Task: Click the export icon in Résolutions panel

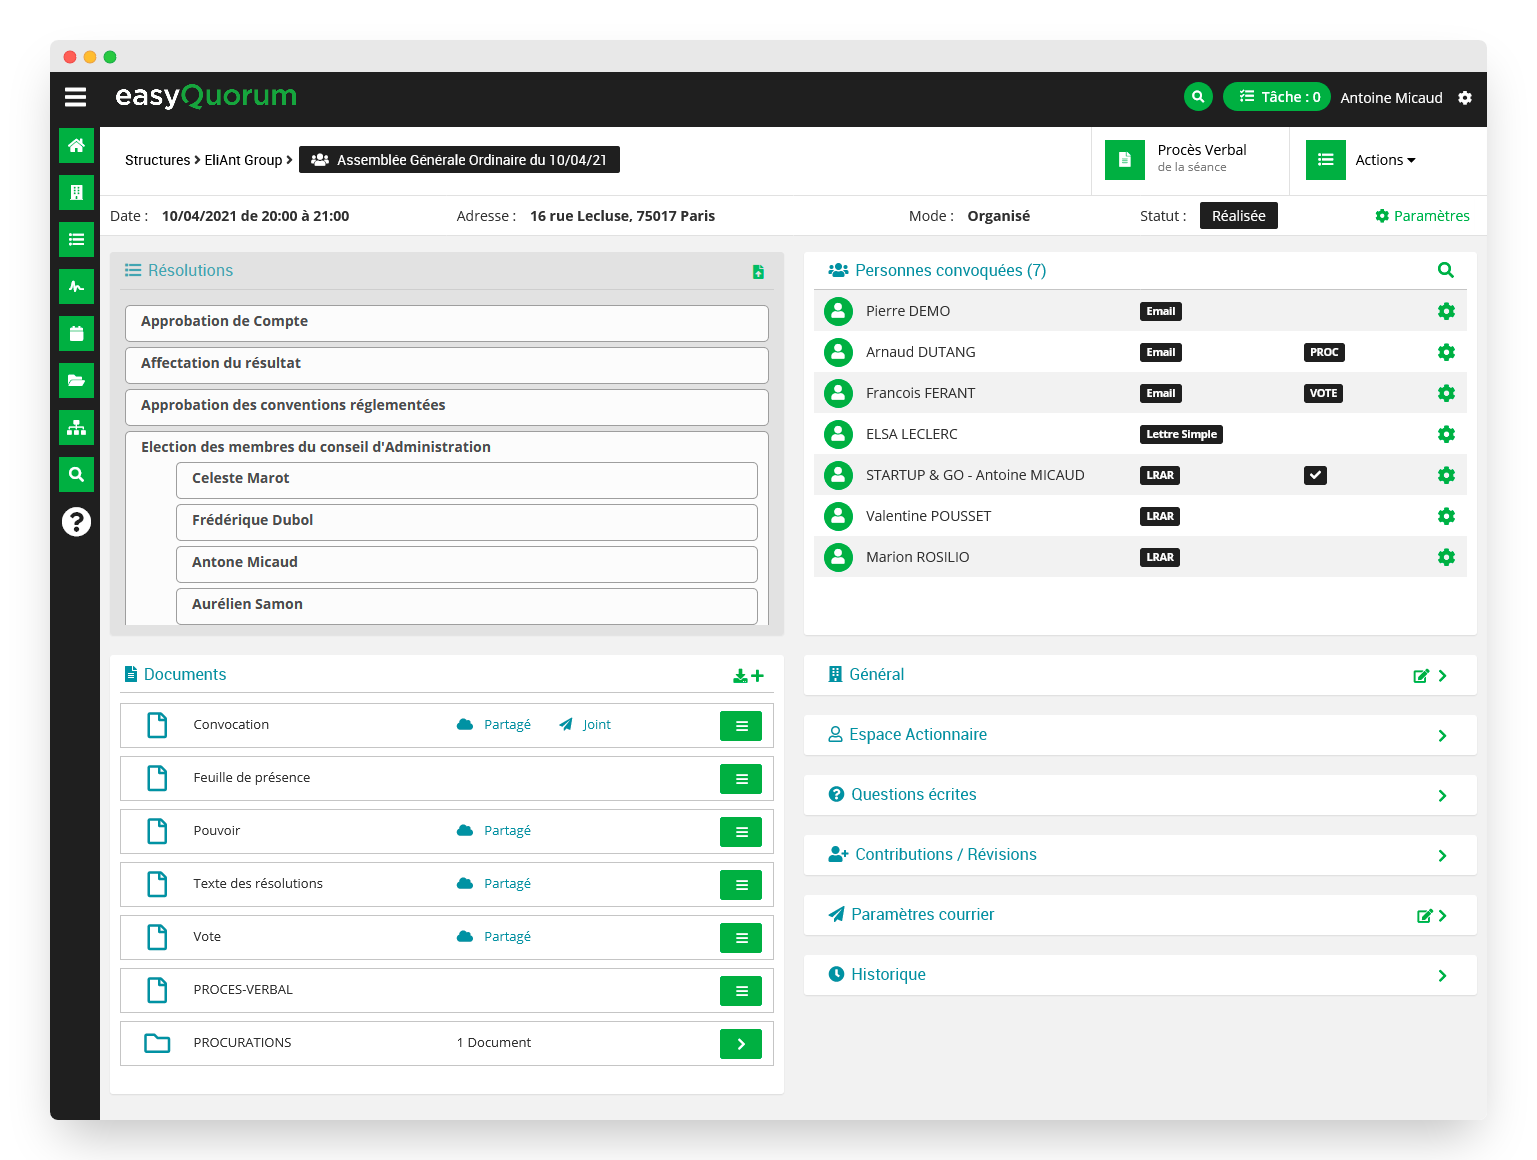Action: coord(758,272)
